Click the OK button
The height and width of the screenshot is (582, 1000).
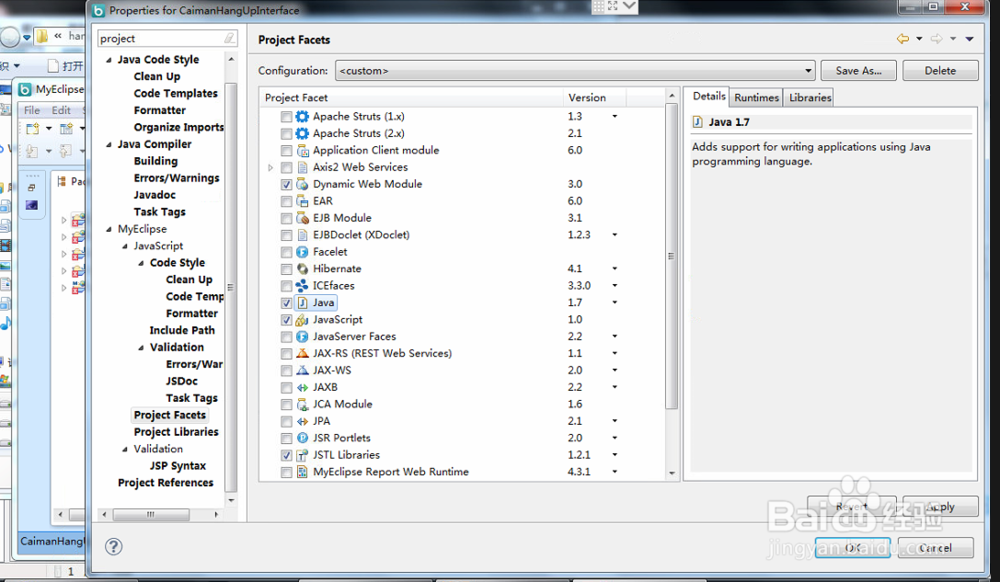point(853,548)
